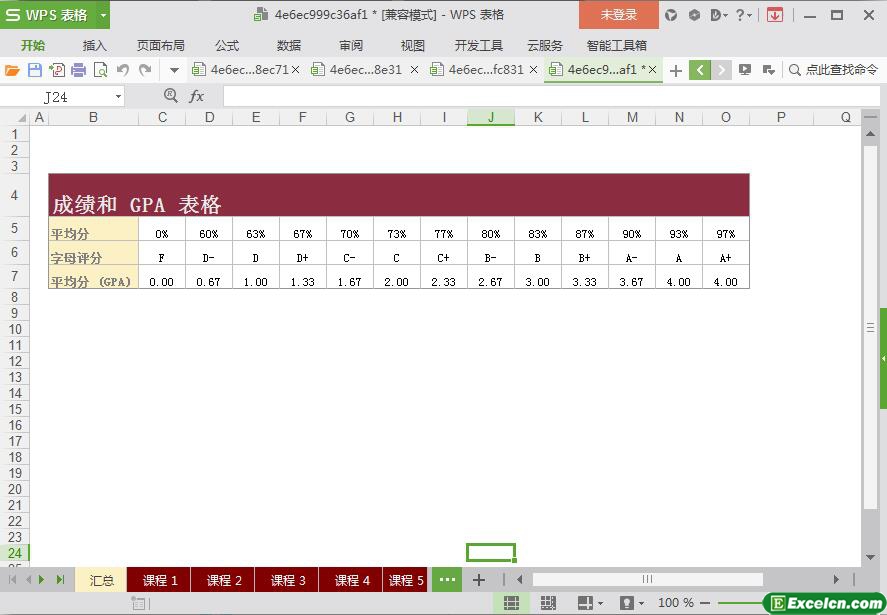Switch to page break preview view
This screenshot has width=887, height=615.
tap(548, 603)
